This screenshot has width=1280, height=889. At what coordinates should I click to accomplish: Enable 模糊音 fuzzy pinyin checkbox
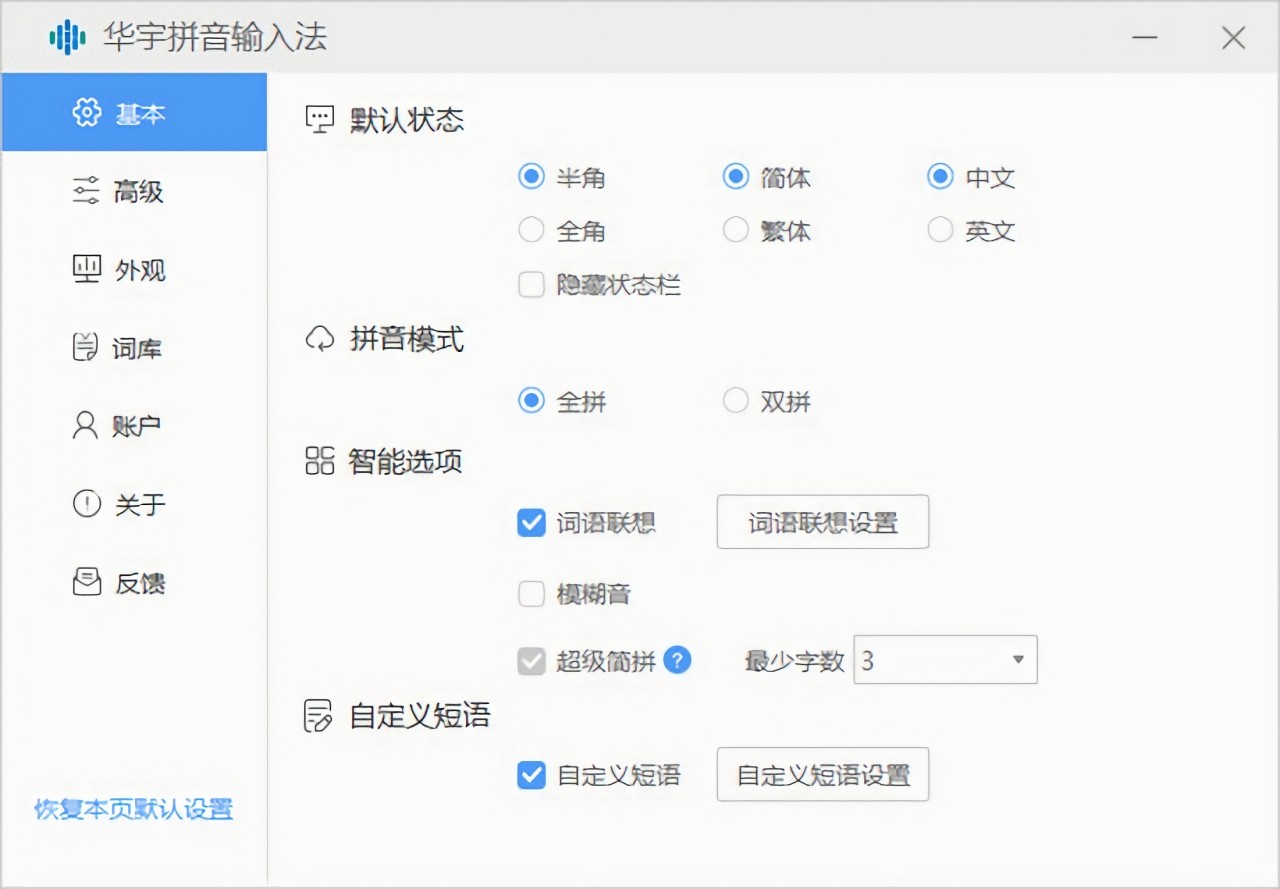click(x=531, y=593)
